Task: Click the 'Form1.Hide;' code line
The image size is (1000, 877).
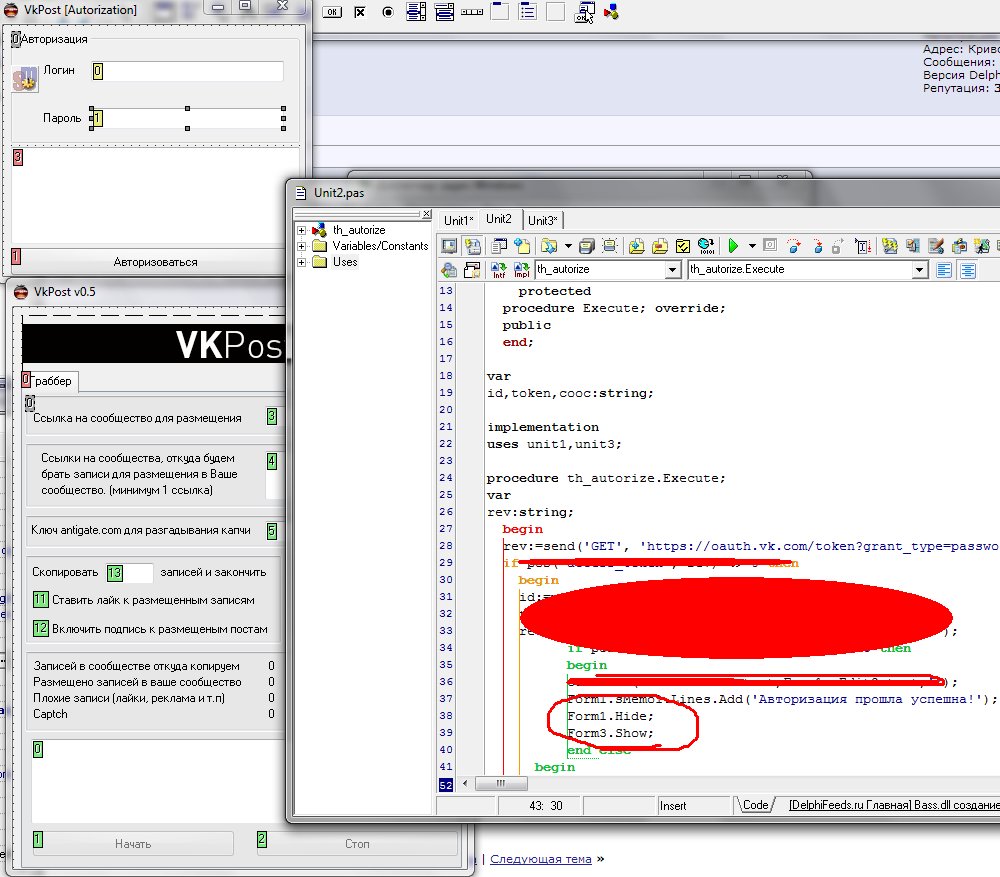Action: 610,716
